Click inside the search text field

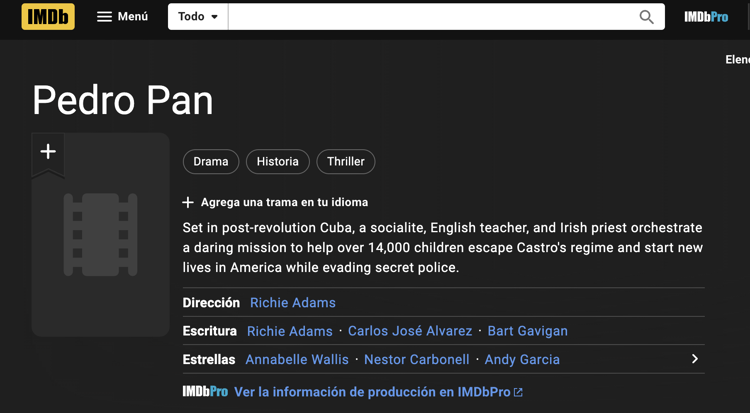pyautogui.click(x=430, y=17)
